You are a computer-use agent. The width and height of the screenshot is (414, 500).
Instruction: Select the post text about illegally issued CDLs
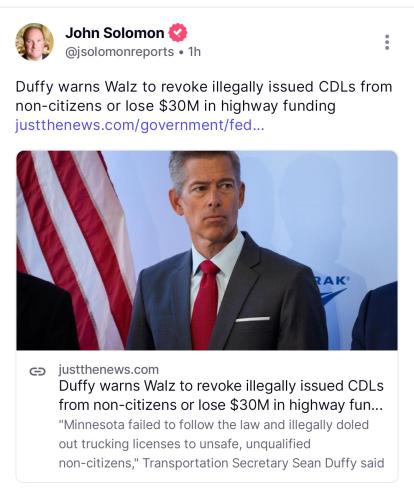point(204,96)
